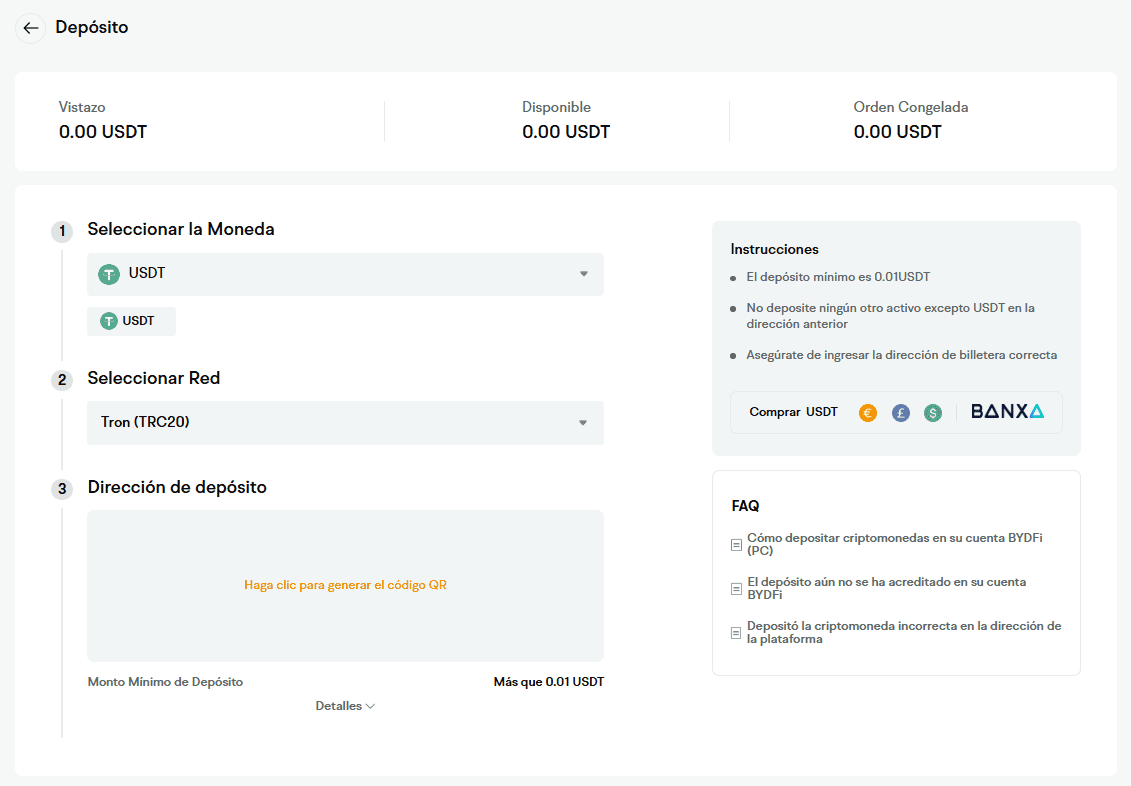The height and width of the screenshot is (786, 1131).
Task: Click the Seleccionar Red heading
Action: click(154, 379)
